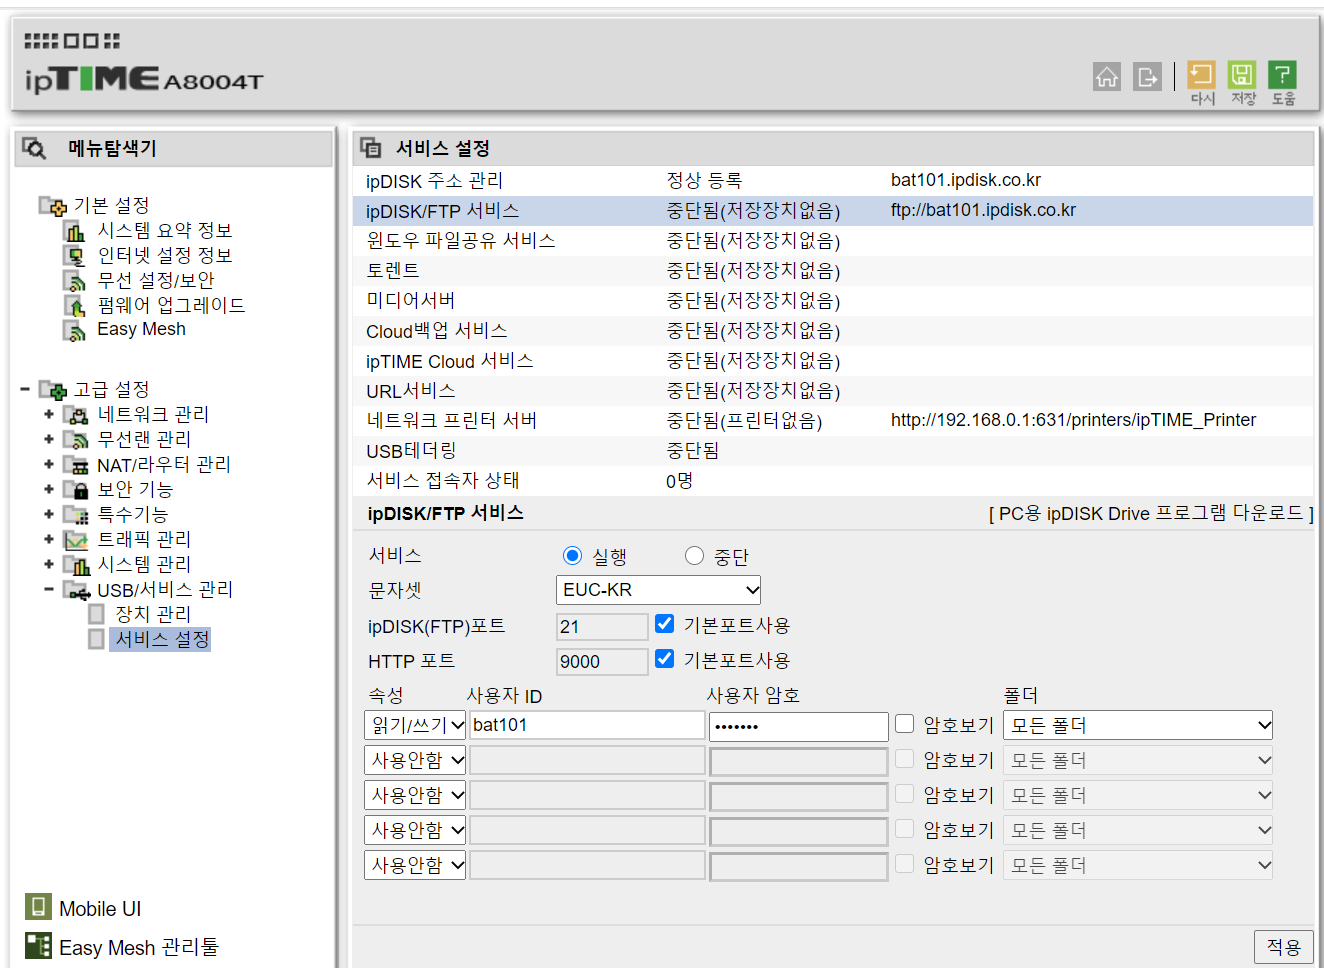This screenshot has width=1324, height=968.
Task: Select the 중단 radio button
Action: 694,555
